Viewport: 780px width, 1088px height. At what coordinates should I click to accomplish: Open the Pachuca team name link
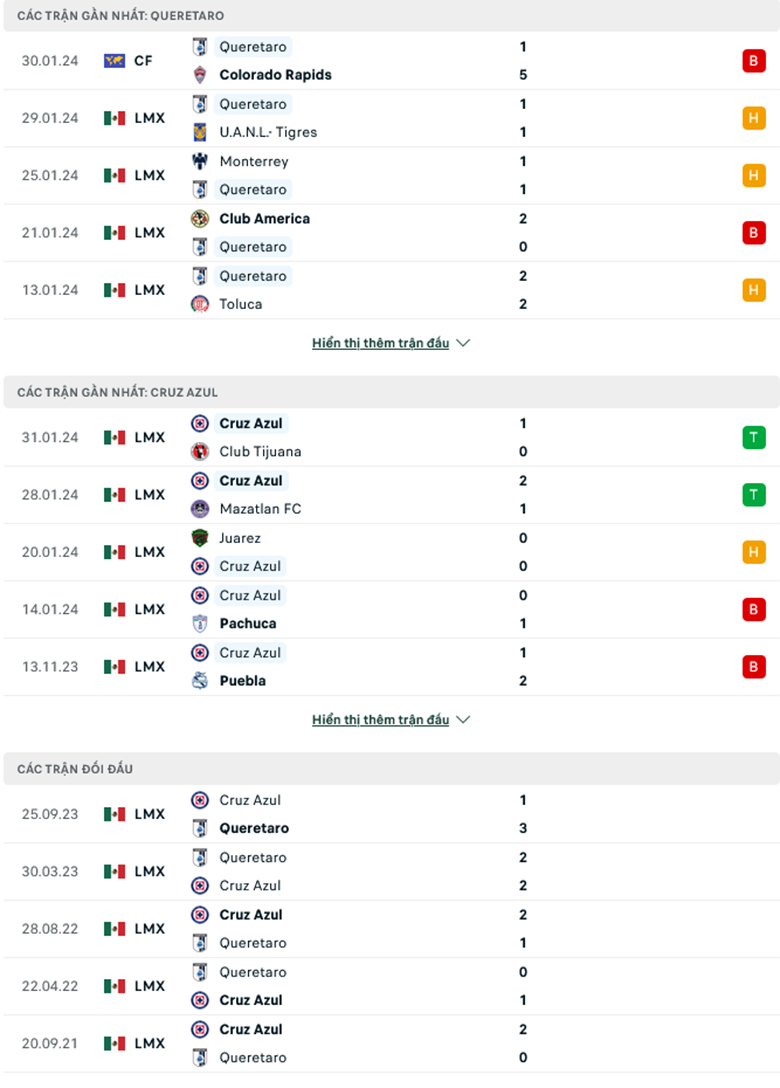(x=248, y=624)
